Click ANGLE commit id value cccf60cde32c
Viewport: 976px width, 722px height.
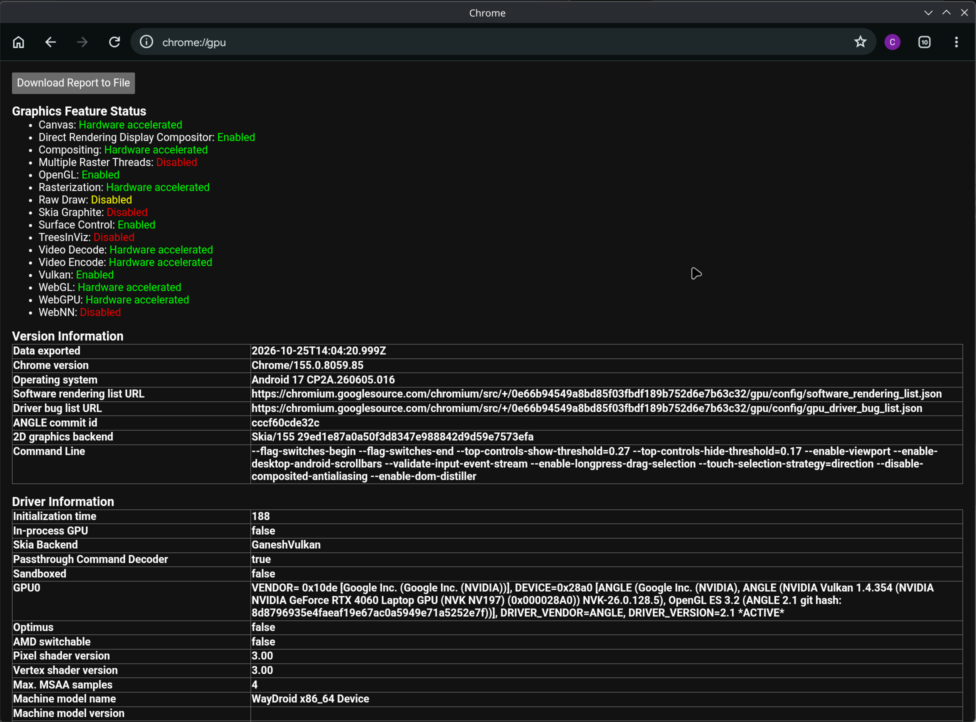coord(285,423)
